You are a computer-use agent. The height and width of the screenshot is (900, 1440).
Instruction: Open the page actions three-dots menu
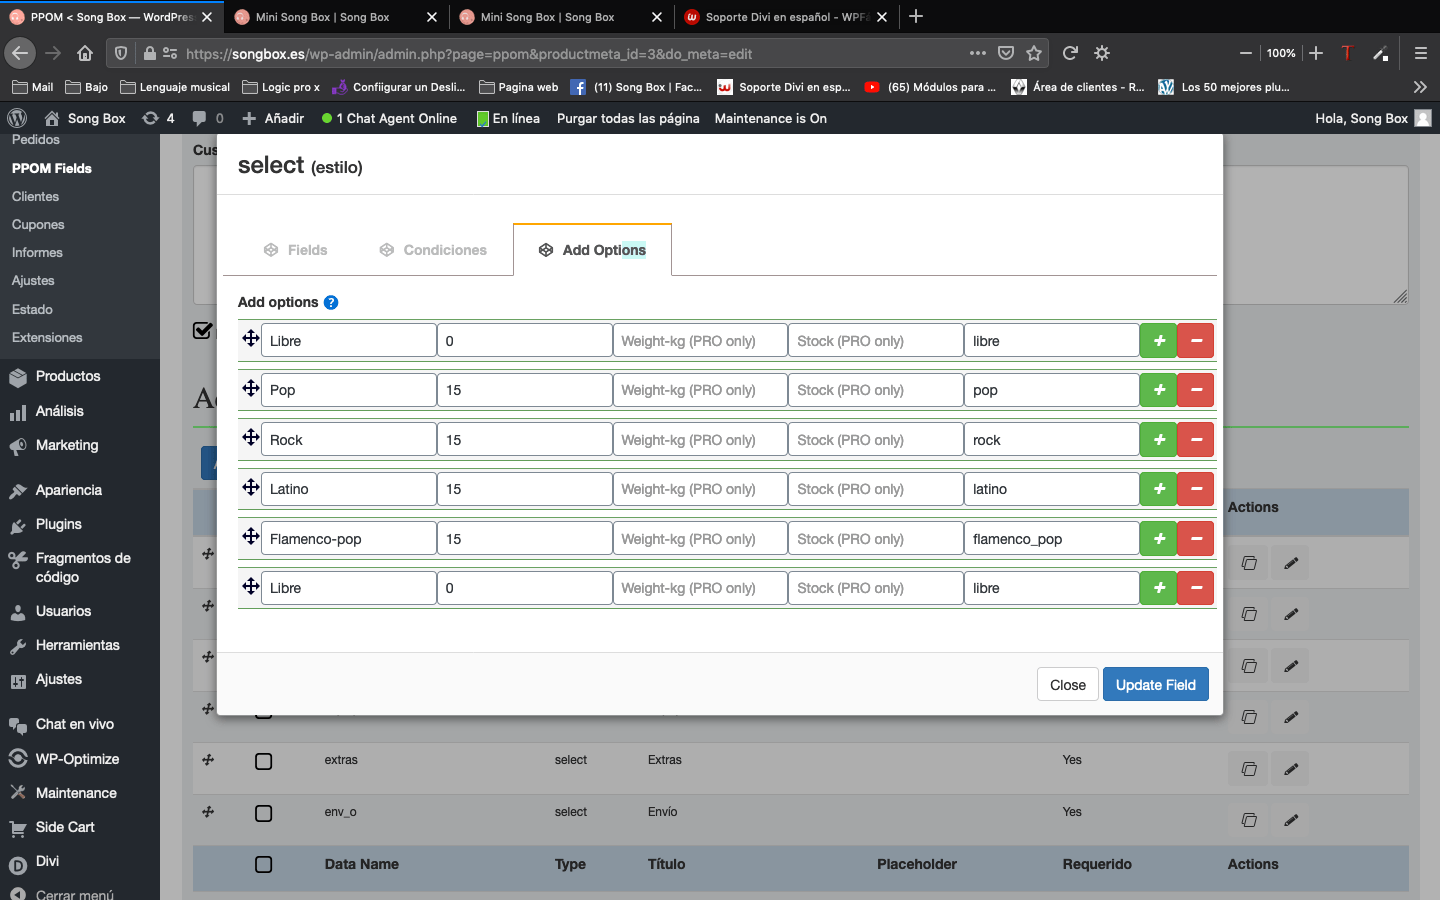tap(978, 53)
